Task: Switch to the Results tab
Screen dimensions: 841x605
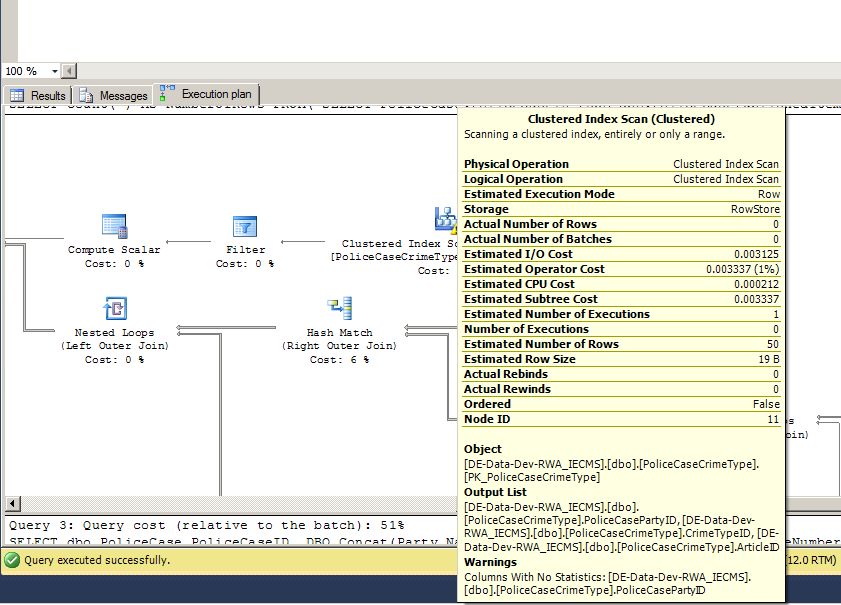Action: point(38,95)
